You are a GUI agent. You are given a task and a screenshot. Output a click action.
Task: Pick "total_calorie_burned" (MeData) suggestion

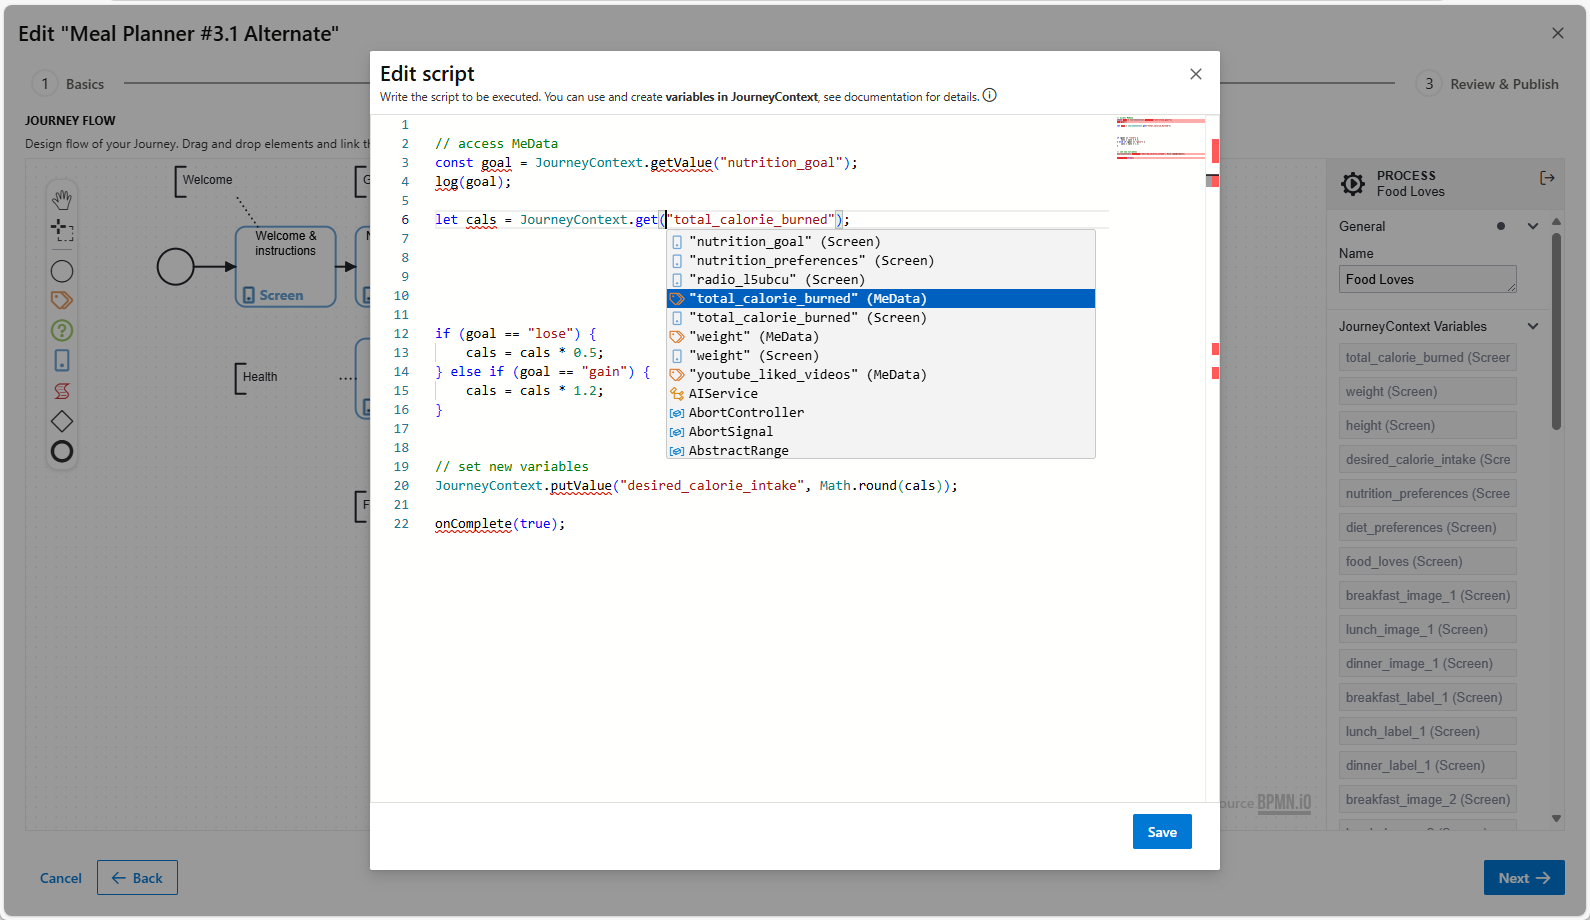pyautogui.click(x=881, y=298)
